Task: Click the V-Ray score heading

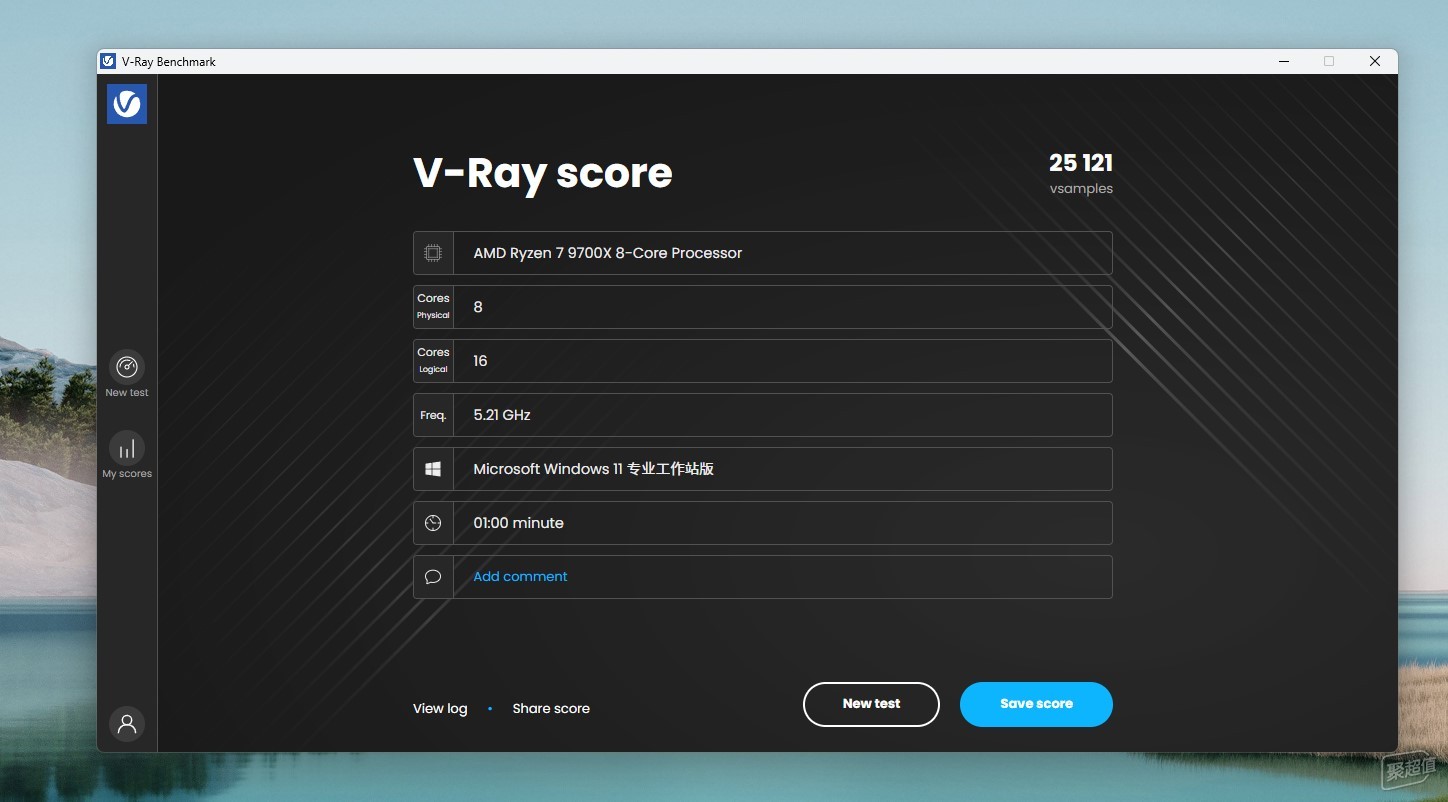Action: (543, 173)
